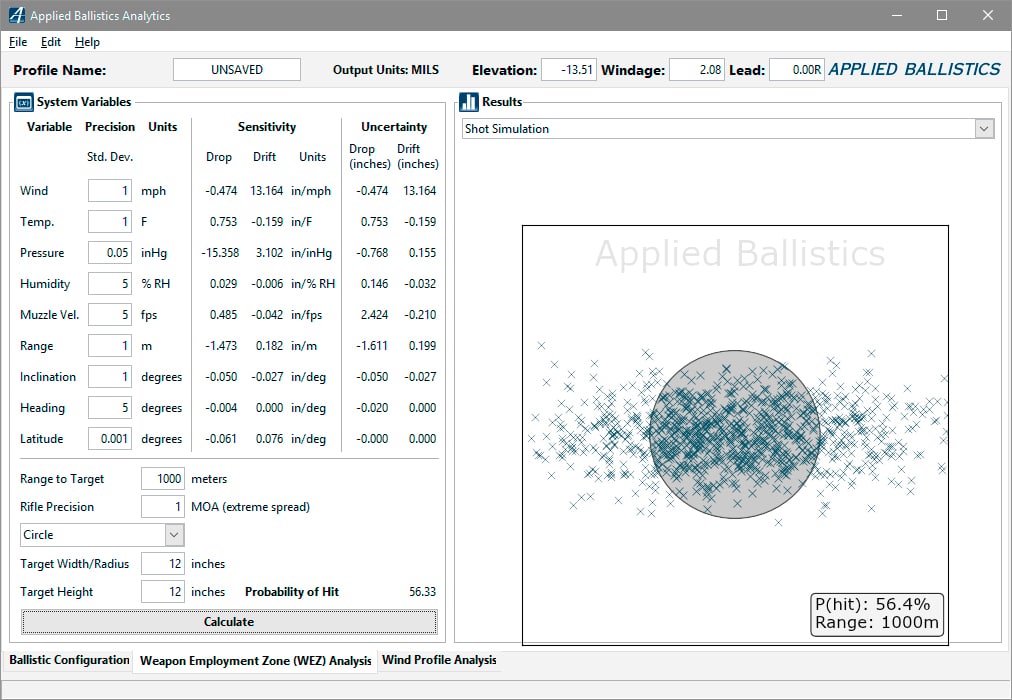Click the Latitude drift sensitivity value 0.076
The height and width of the screenshot is (700, 1012).
[269, 439]
